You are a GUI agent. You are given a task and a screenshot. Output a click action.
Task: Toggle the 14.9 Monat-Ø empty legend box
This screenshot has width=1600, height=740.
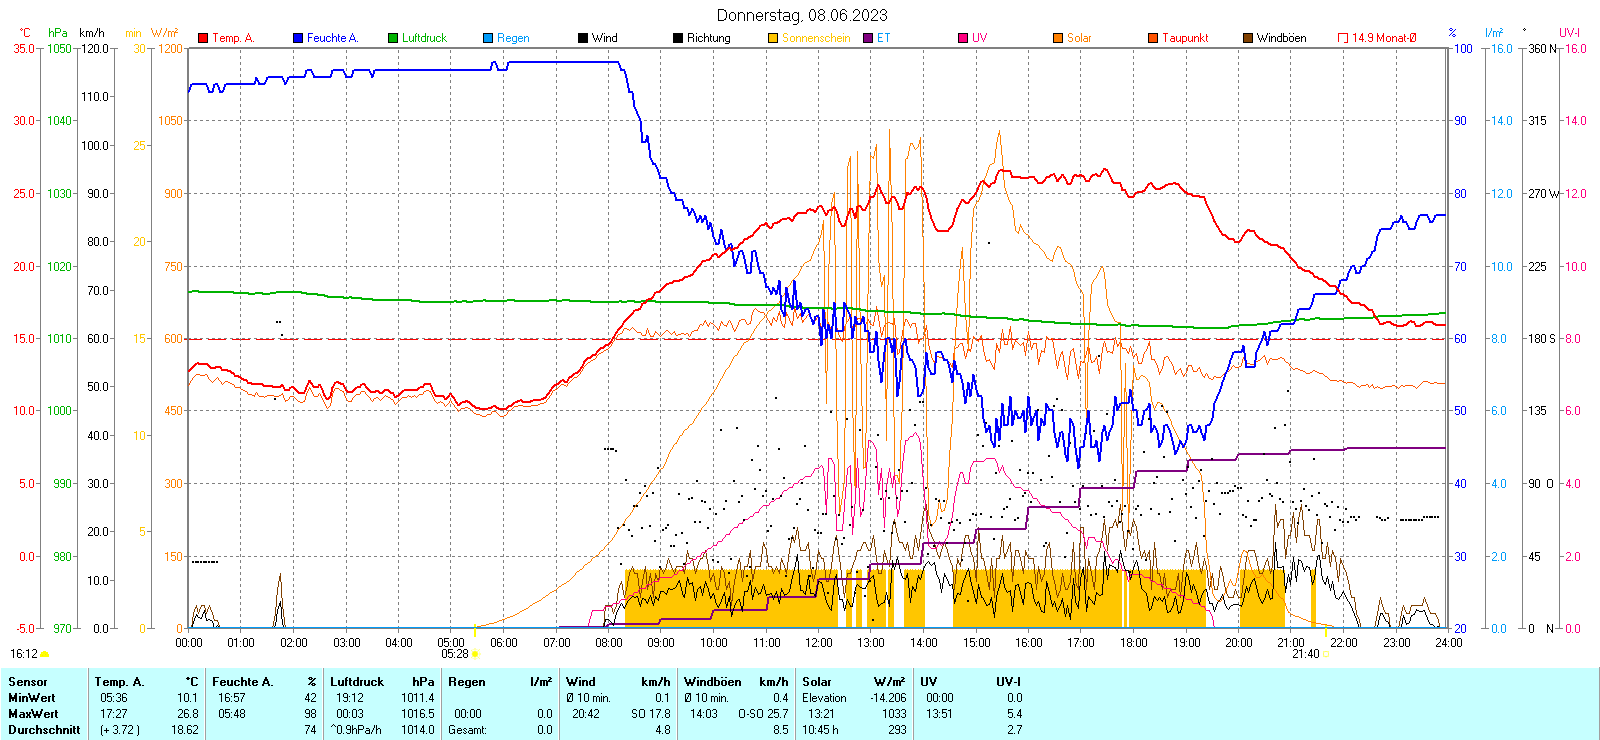[x=1343, y=38]
